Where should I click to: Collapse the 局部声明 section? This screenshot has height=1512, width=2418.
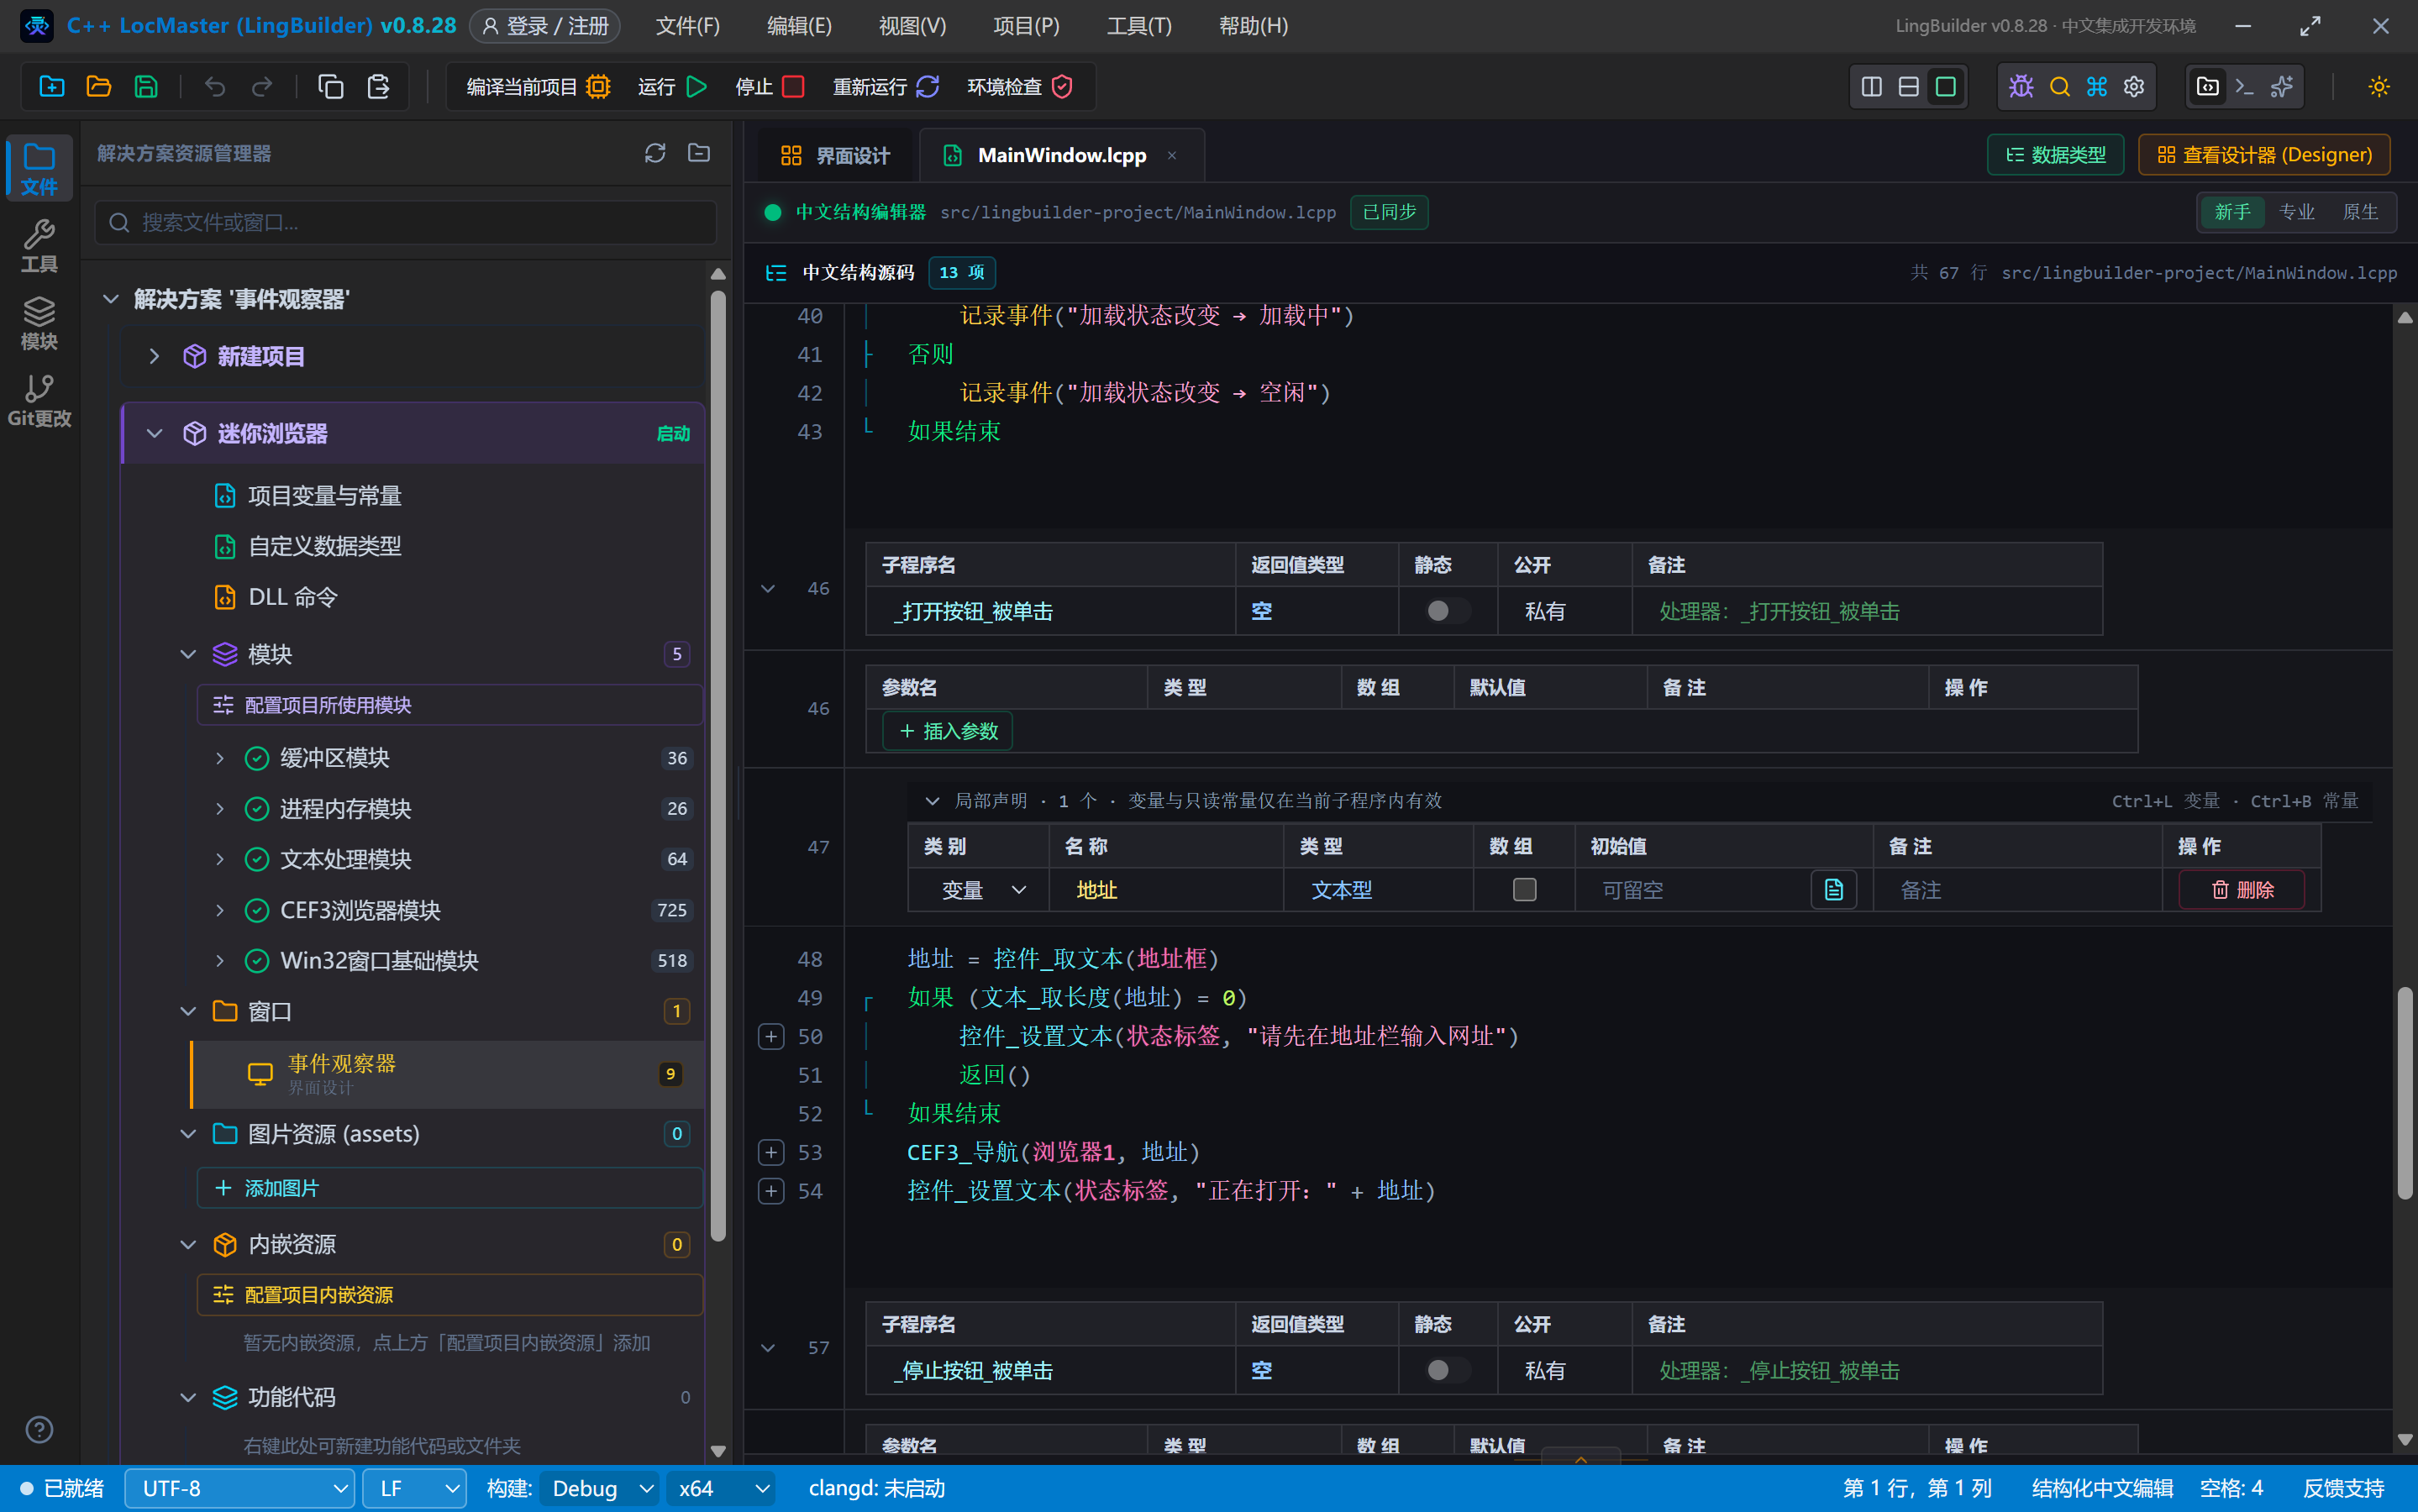point(932,800)
